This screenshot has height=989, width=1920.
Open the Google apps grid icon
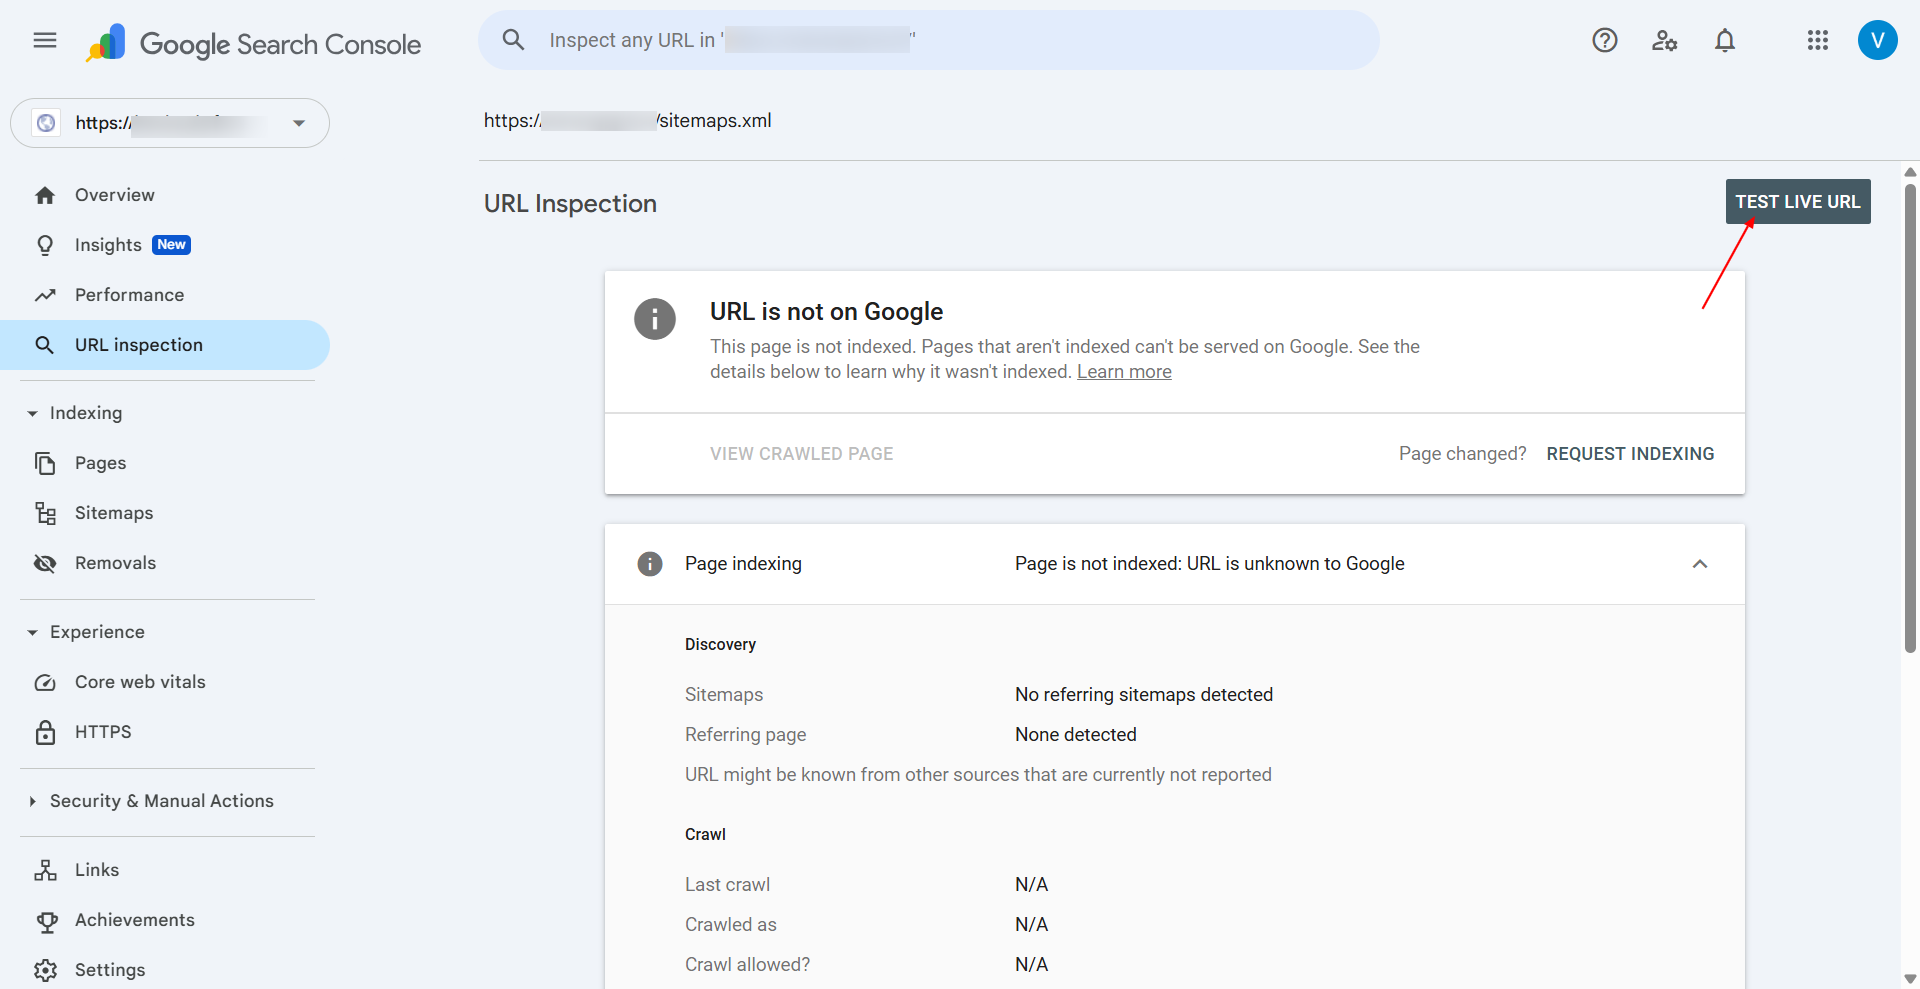(x=1818, y=40)
